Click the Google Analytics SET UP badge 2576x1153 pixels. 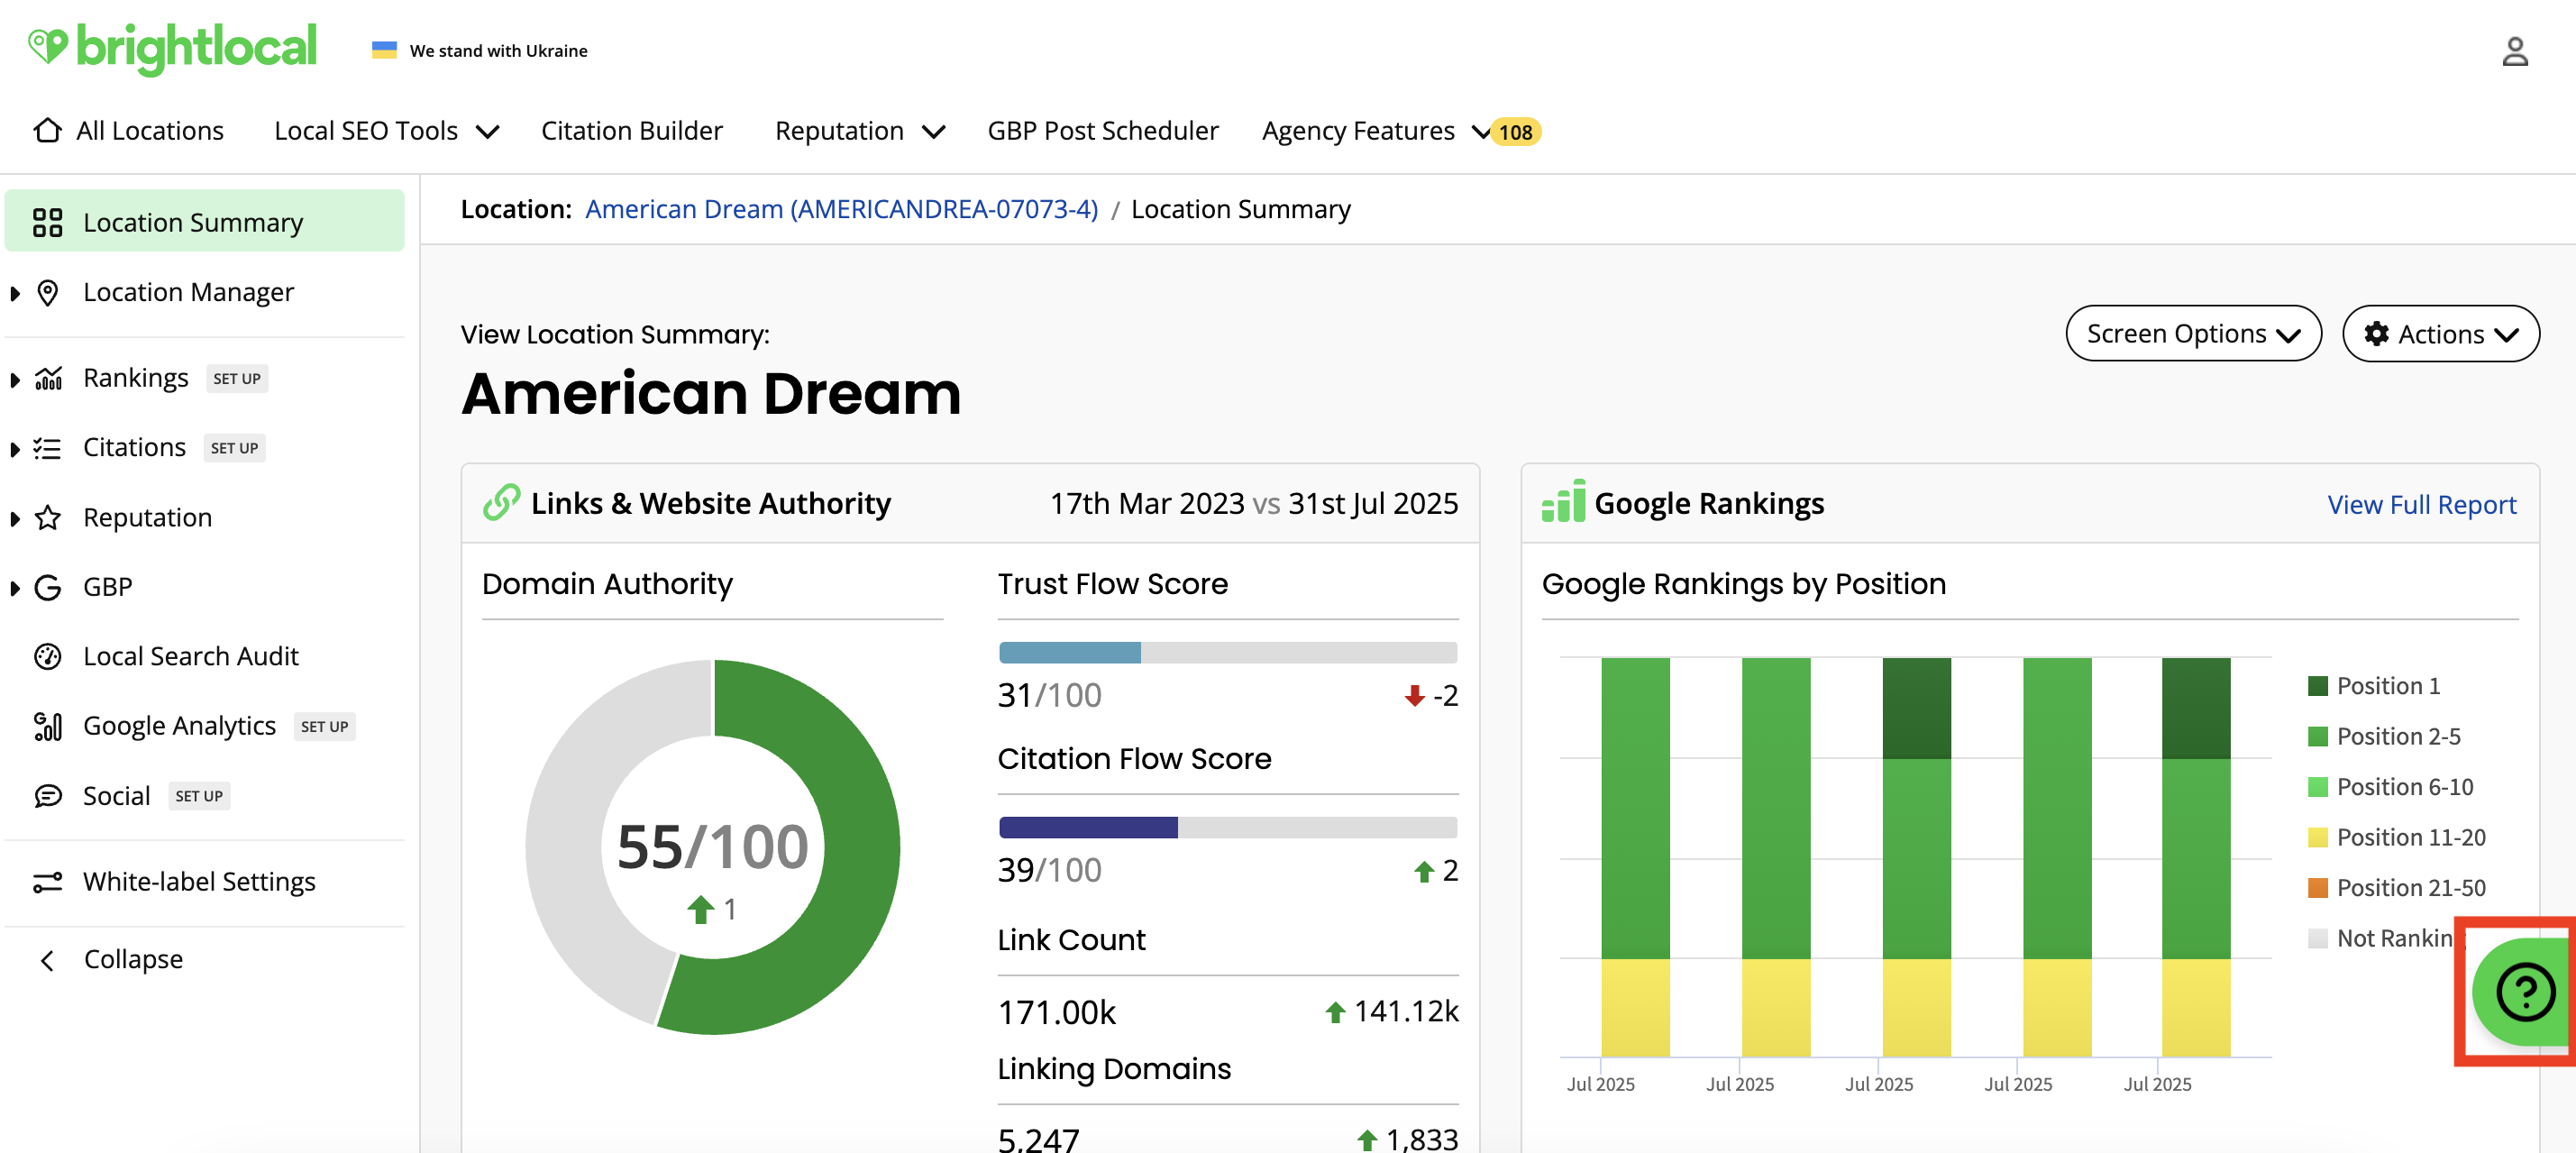pyautogui.click(x=325, y=726)
